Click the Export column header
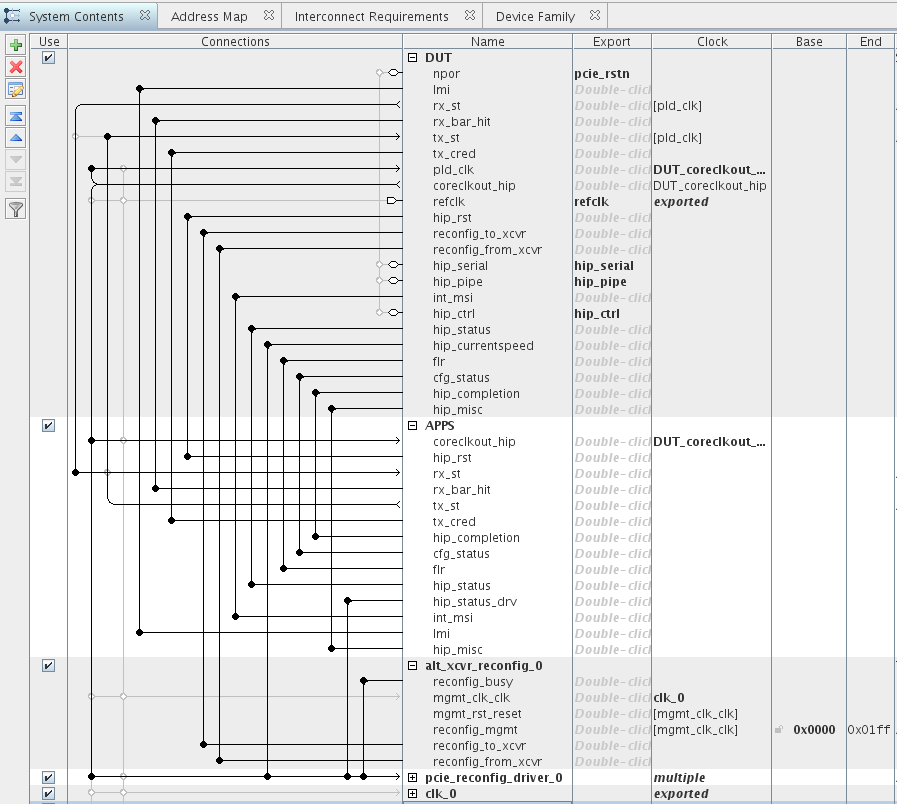This screenshot has height=804, width=897. (x=611, y=42)
